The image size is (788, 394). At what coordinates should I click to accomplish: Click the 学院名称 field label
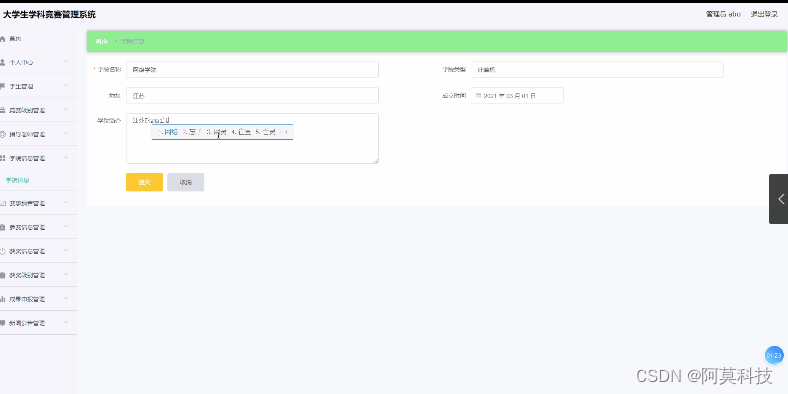(109, 70)
